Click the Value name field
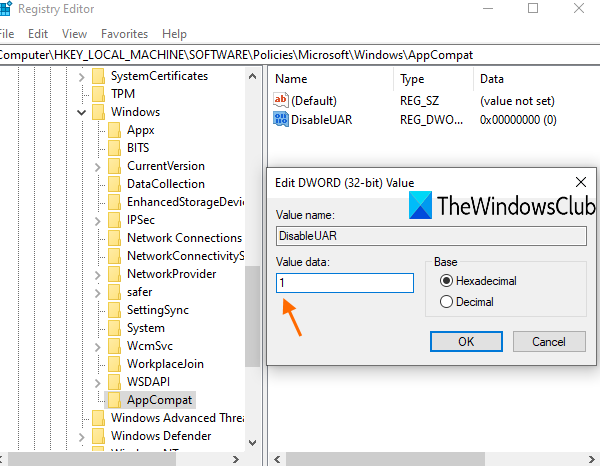Image resolution: width=600 pixels, height=466 pixels. click(x=431, y=236)
